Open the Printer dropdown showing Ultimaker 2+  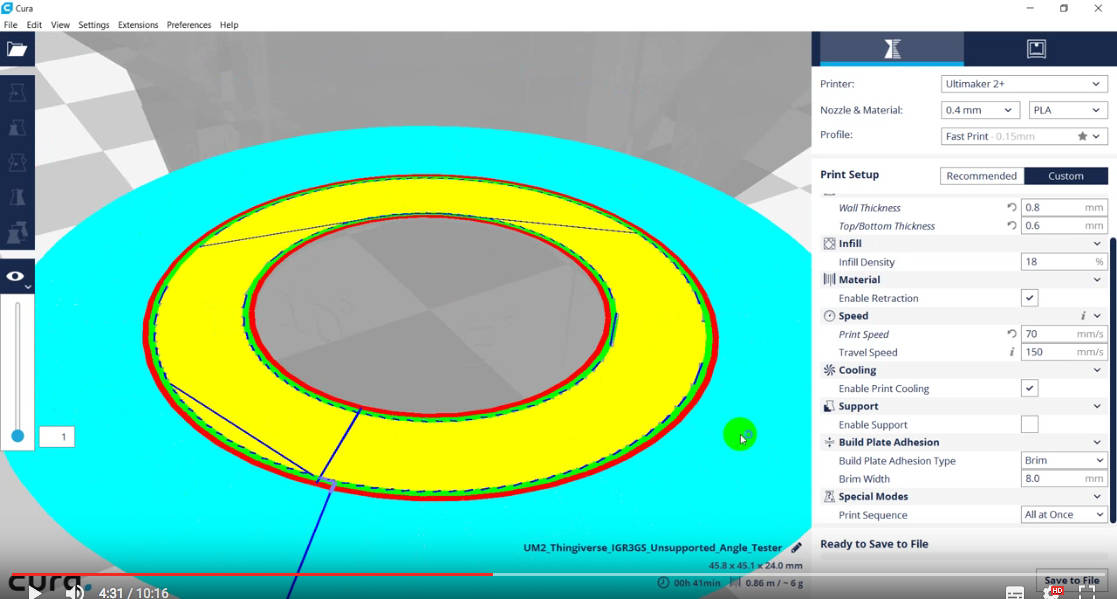[x=1024, y=83]
